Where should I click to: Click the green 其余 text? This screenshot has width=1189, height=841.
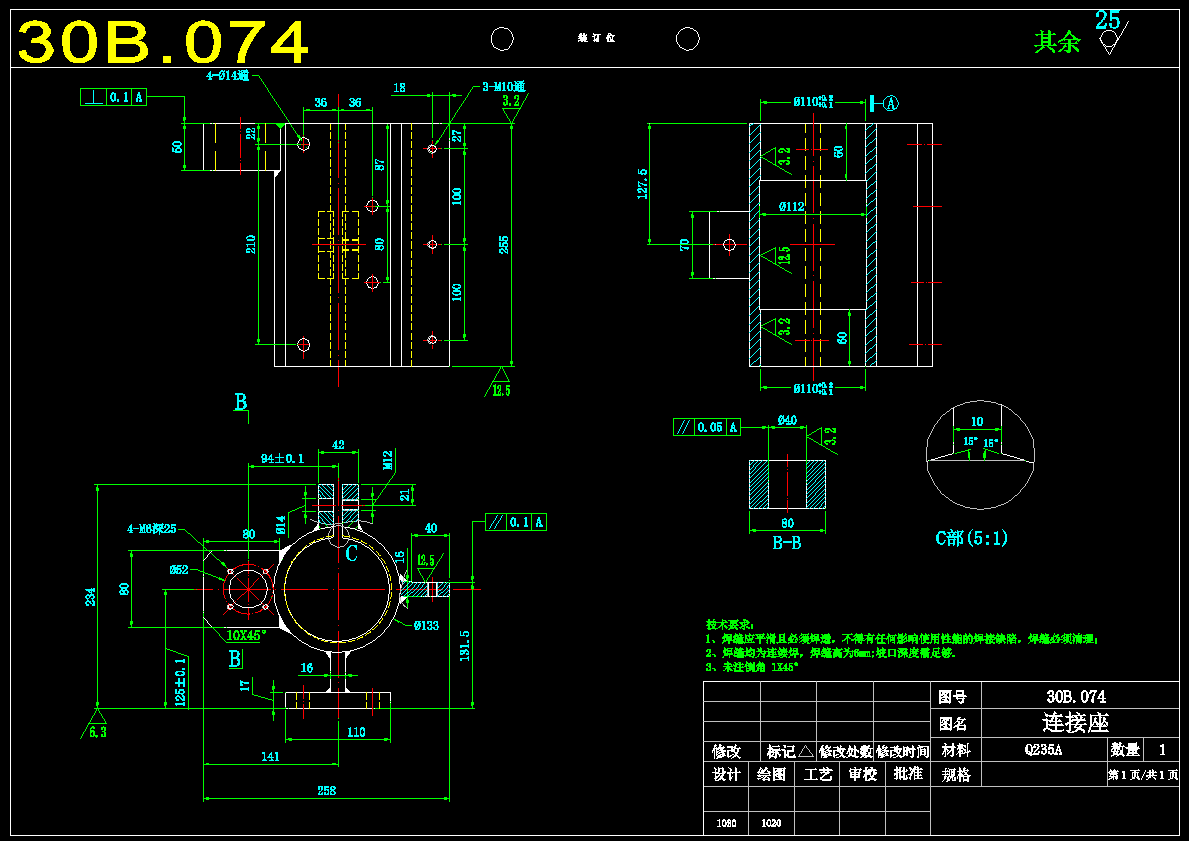tap(1057, 42)
